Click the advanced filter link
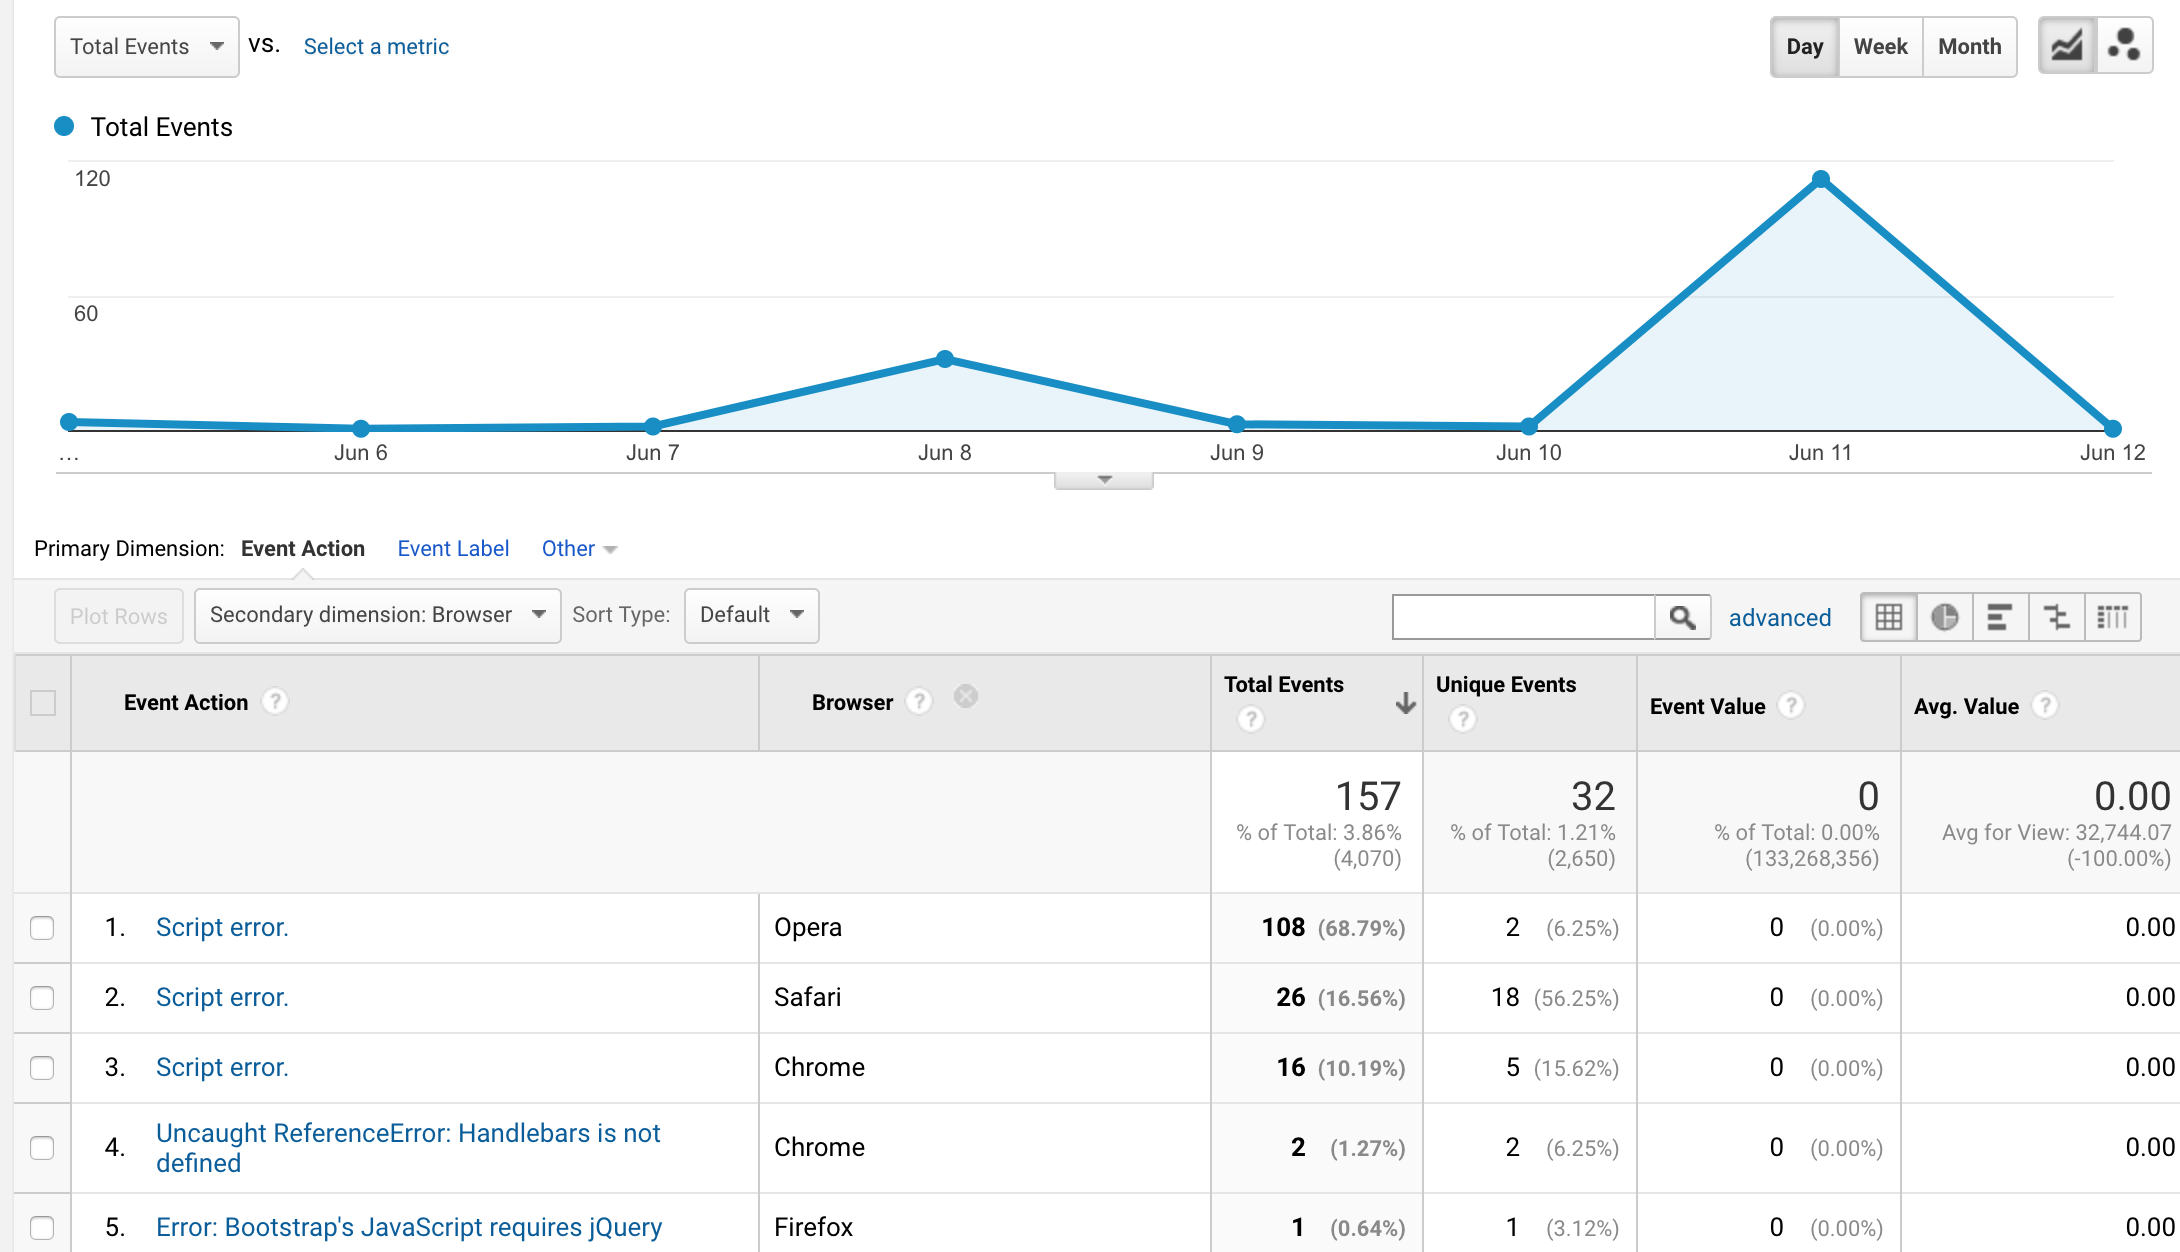Viewport: 2180px width, 1252px height. [x=1780, y=618]
